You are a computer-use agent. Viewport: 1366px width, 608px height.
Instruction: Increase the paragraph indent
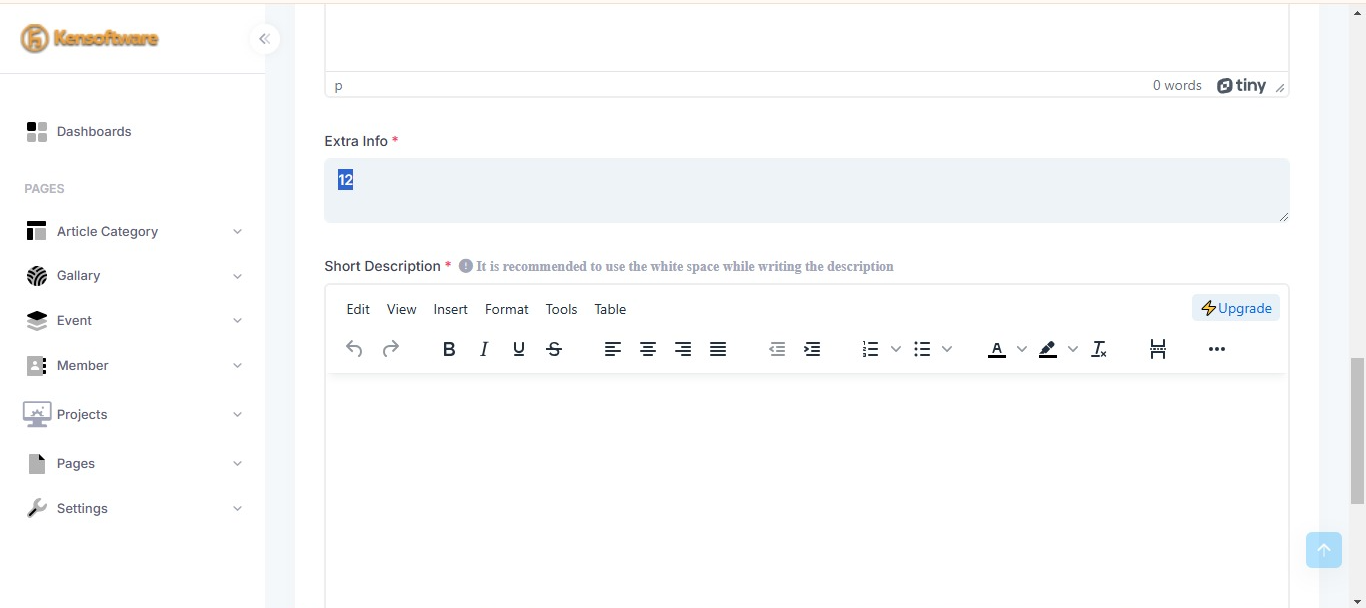[812, 349]
